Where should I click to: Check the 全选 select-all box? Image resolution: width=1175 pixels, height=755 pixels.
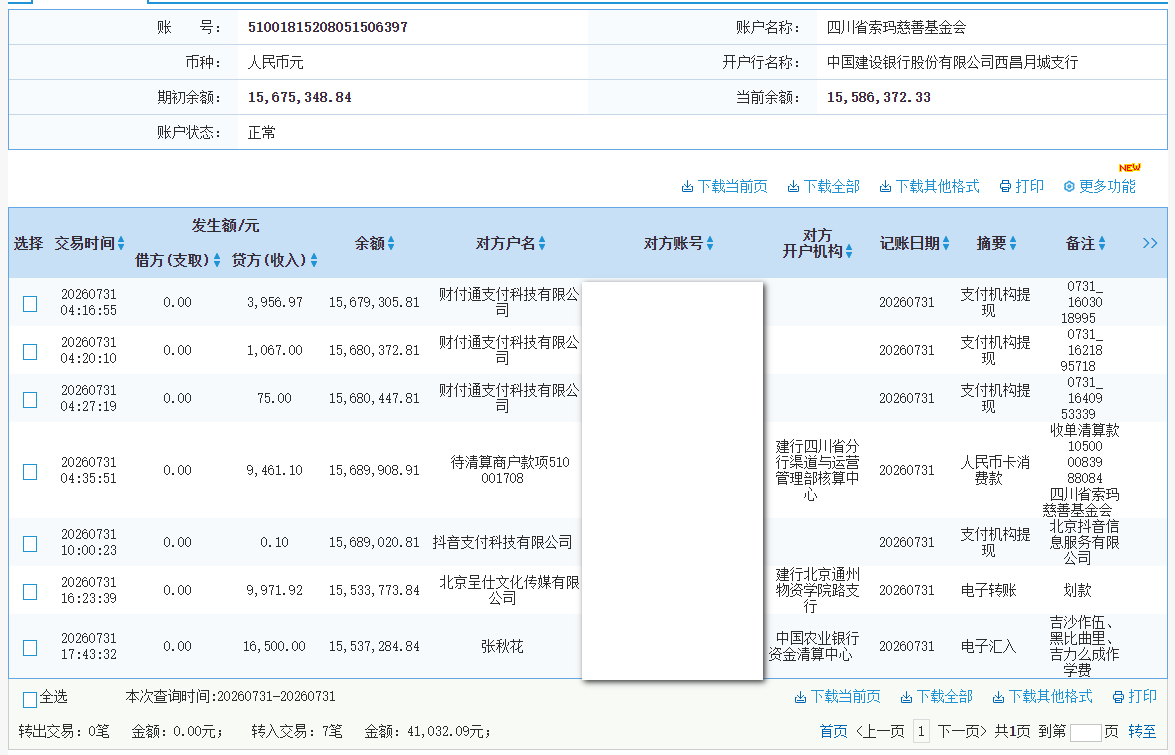[30, 700]
